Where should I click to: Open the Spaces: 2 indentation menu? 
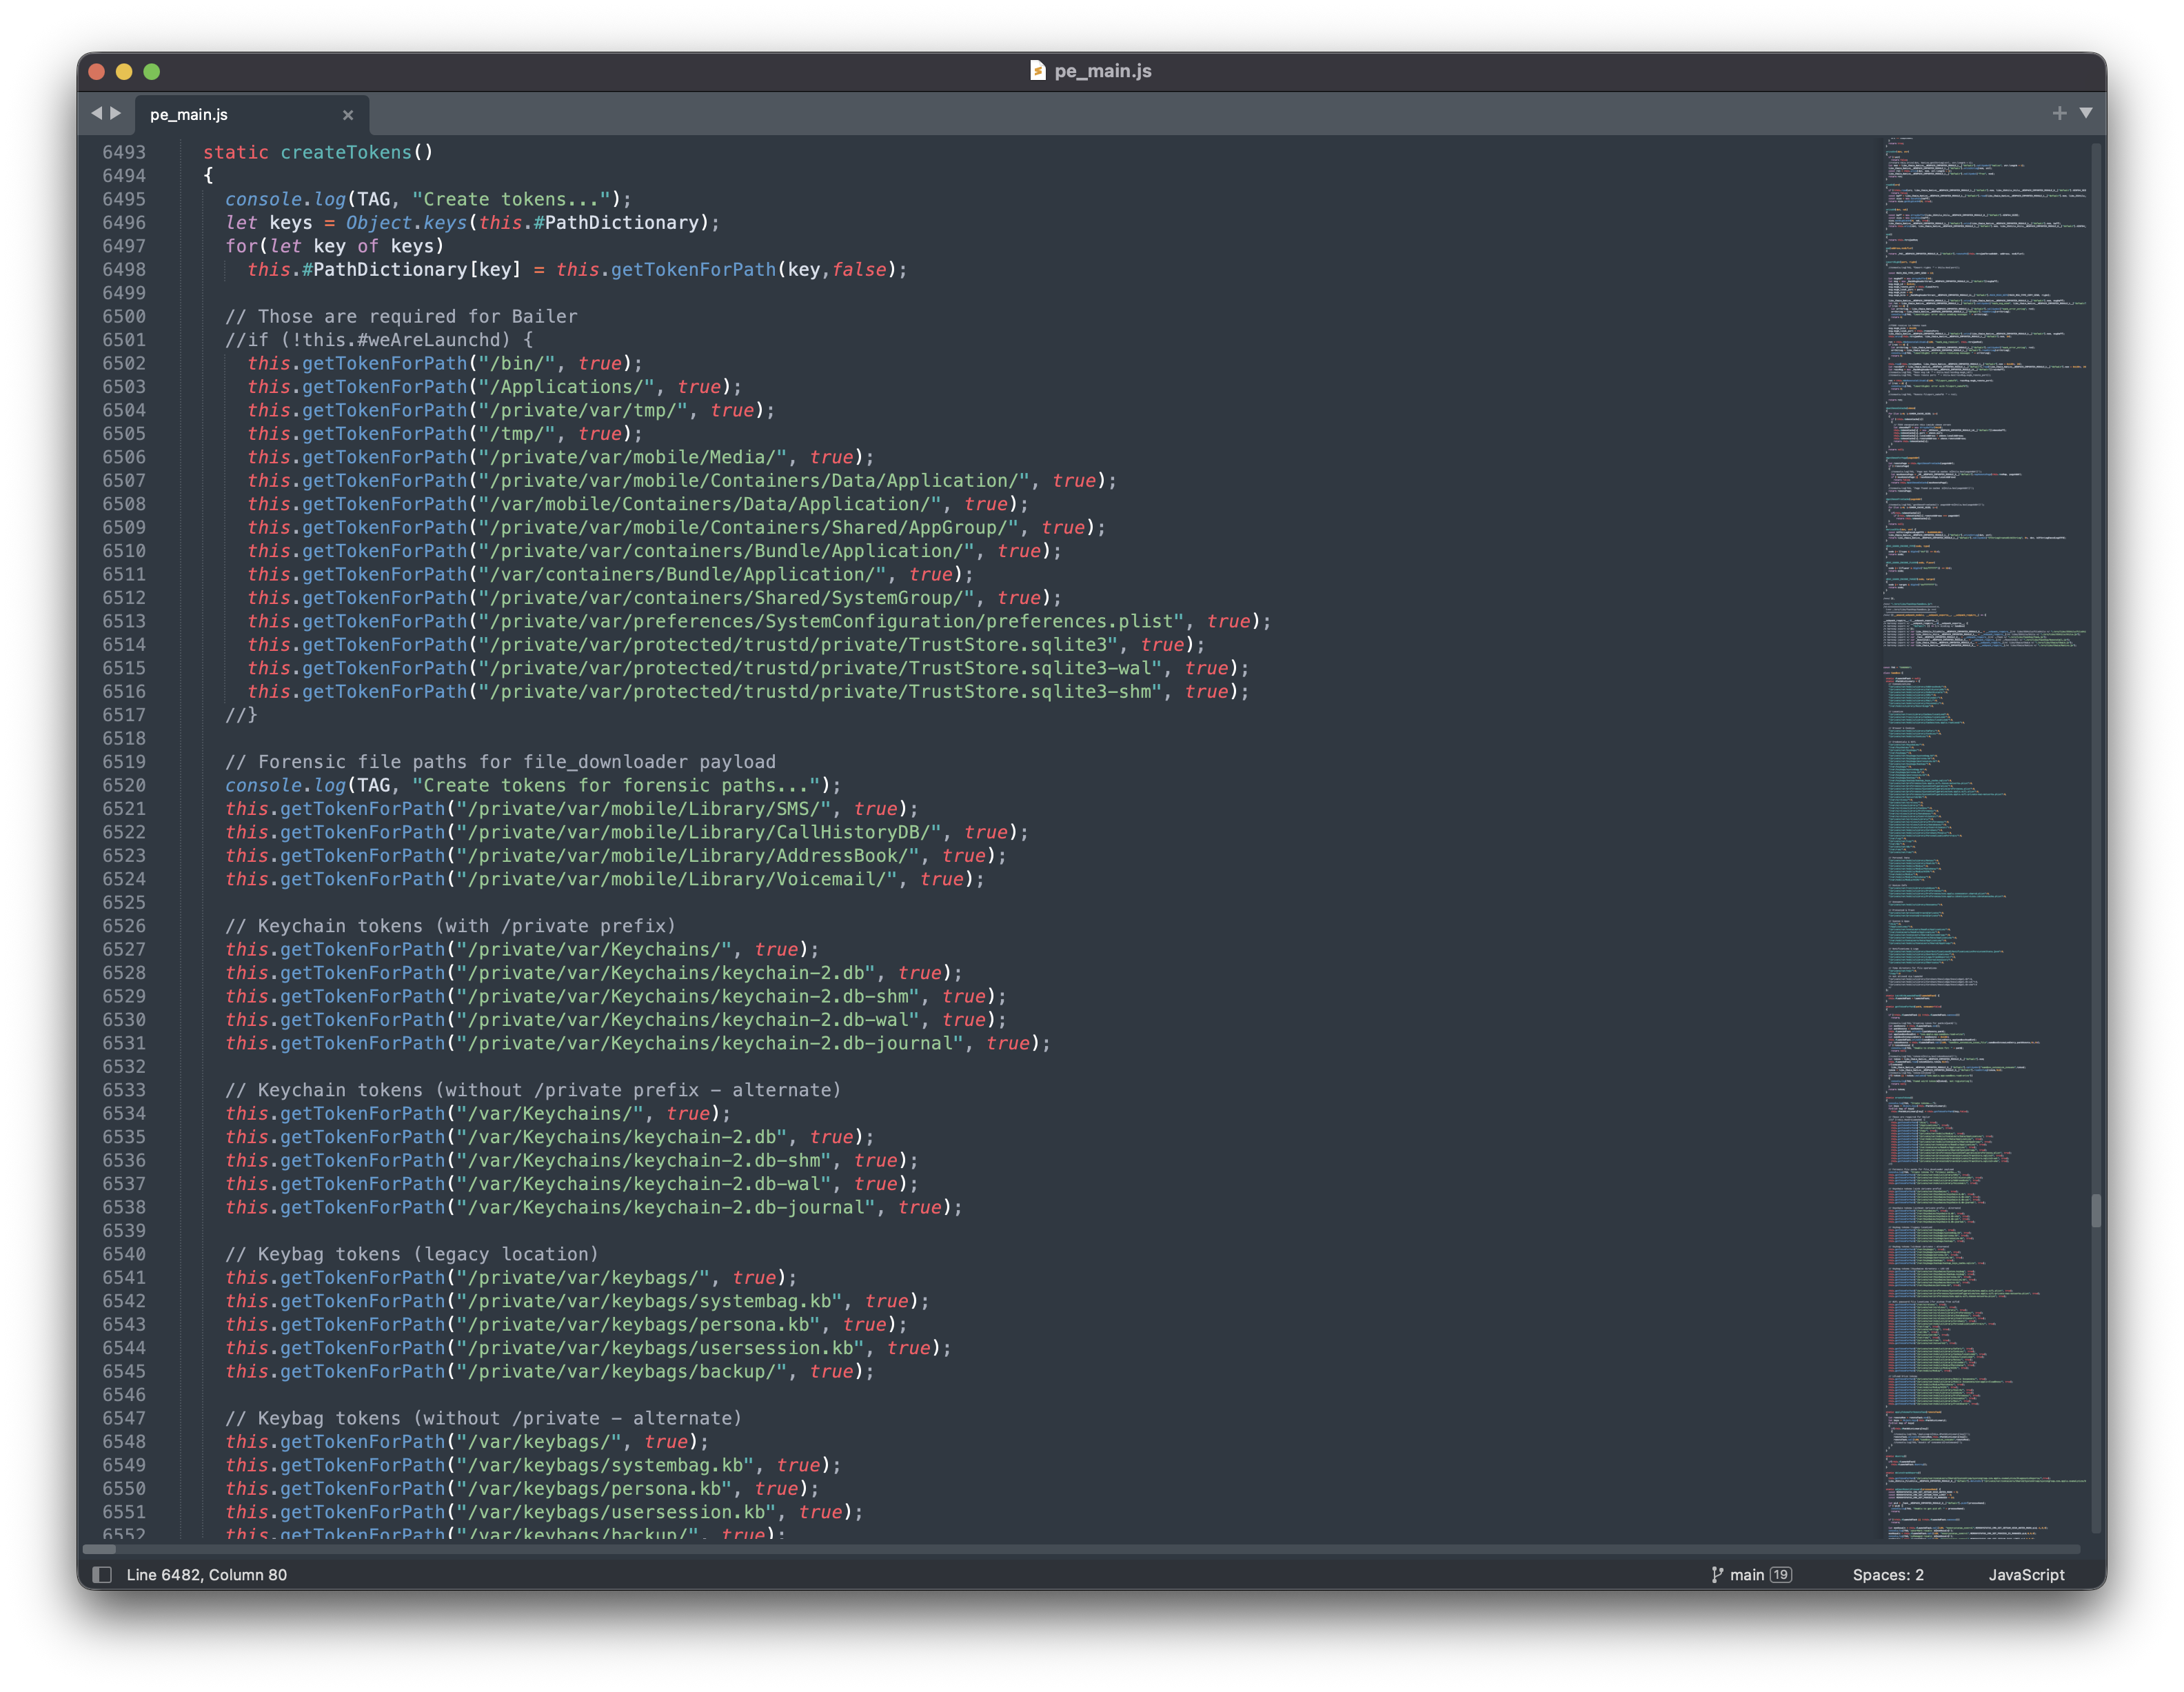(1887, 1574)
